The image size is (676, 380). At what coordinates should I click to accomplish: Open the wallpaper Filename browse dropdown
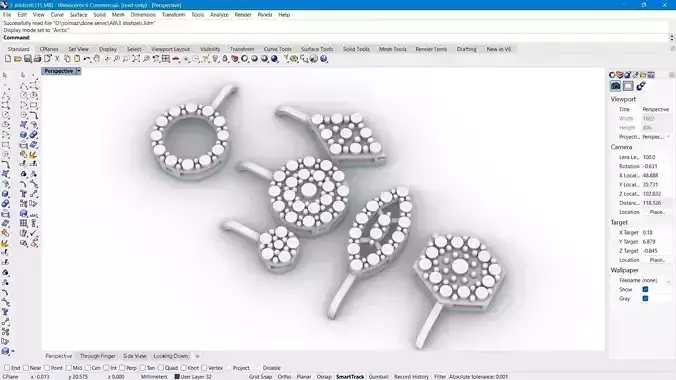(668, 280)
